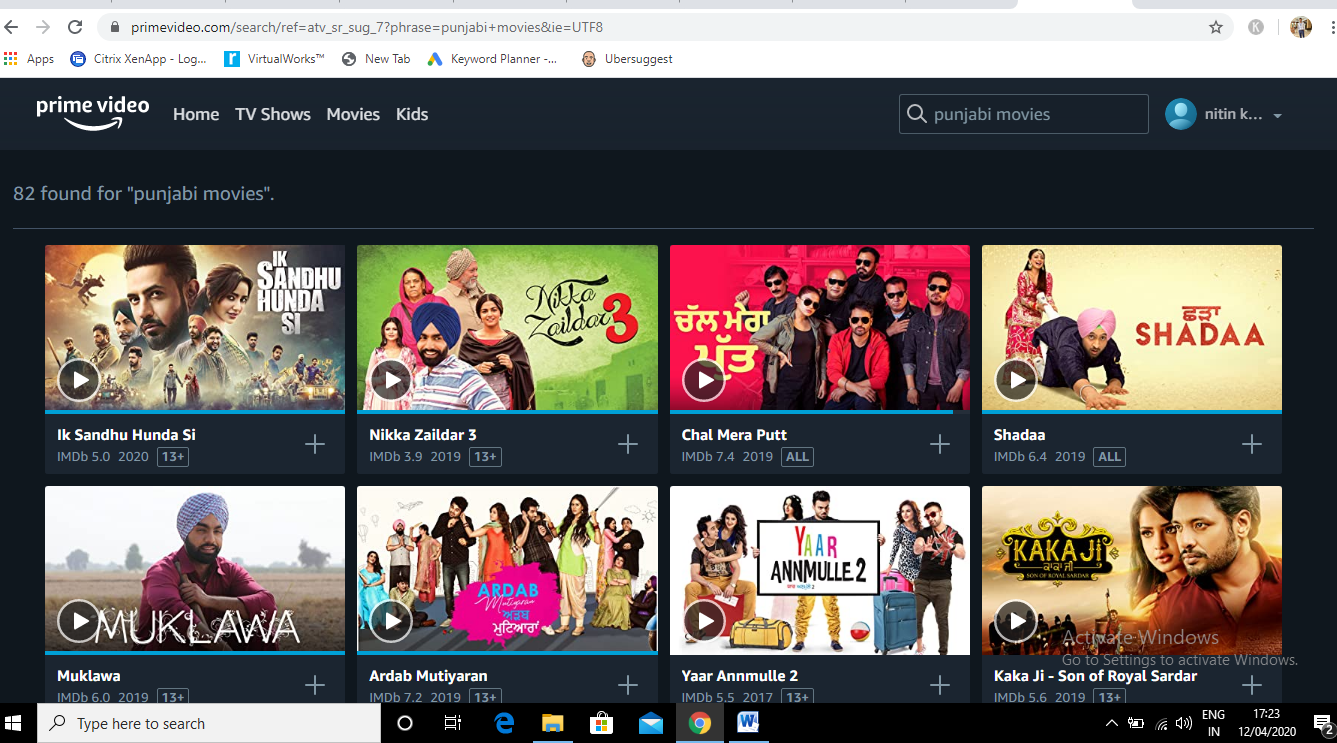
Task: Open volume control in system tray
Action: (1184, 723)
